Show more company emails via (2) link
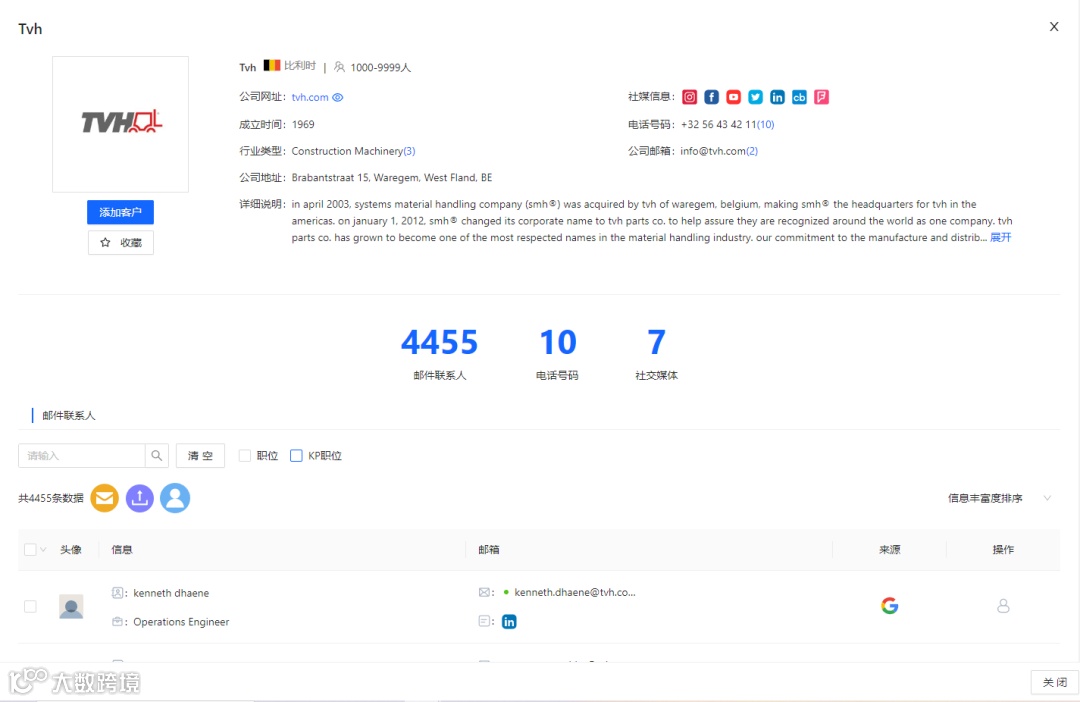 coord(752,151)
